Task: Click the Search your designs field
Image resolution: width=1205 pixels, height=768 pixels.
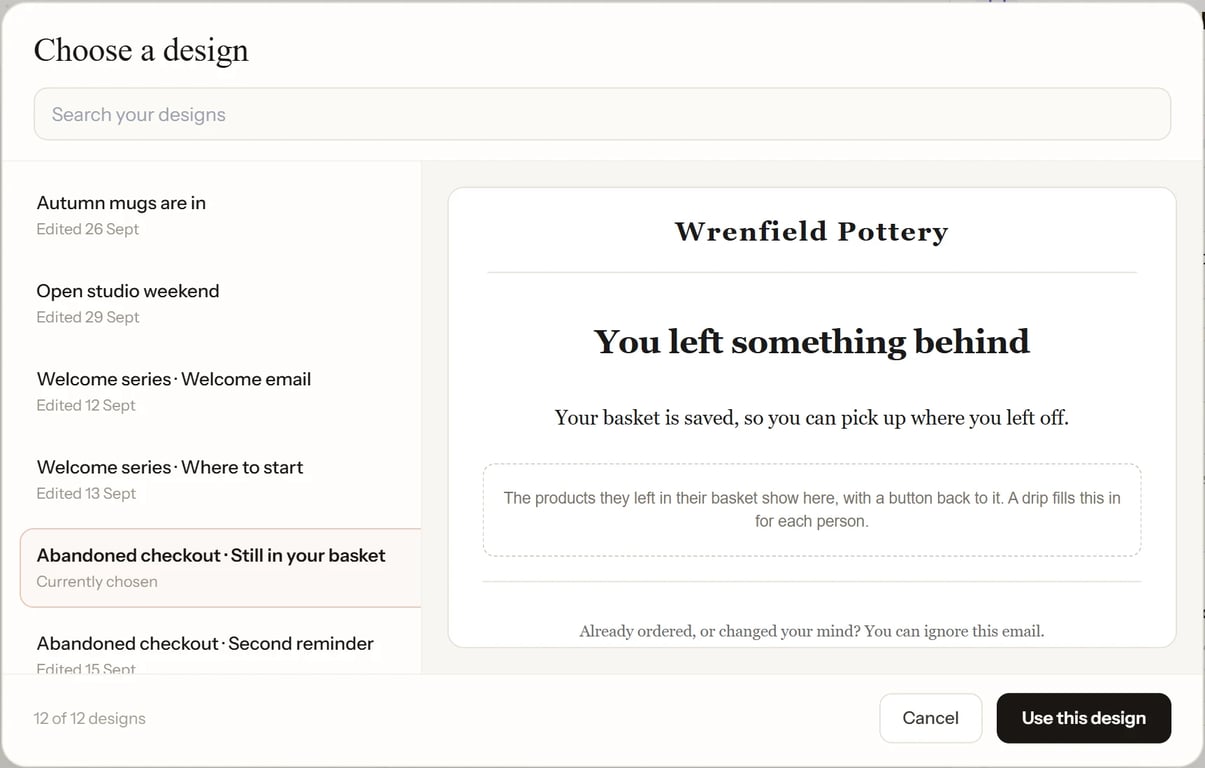Action: point(602,114)
